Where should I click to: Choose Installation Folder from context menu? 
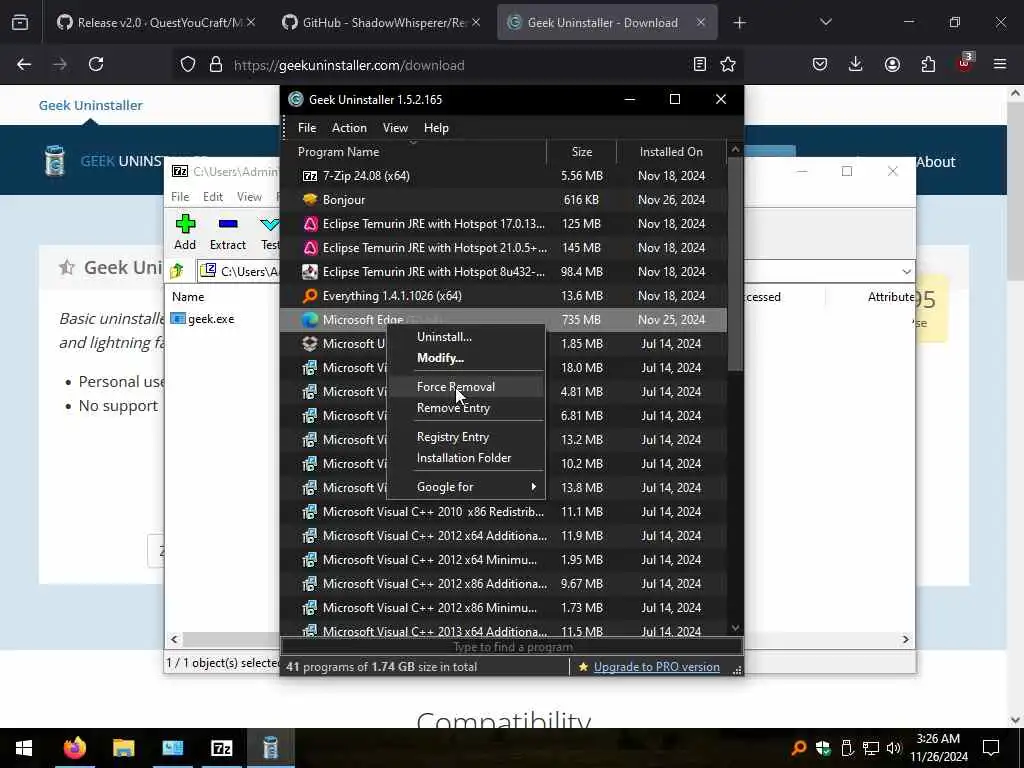466,458
